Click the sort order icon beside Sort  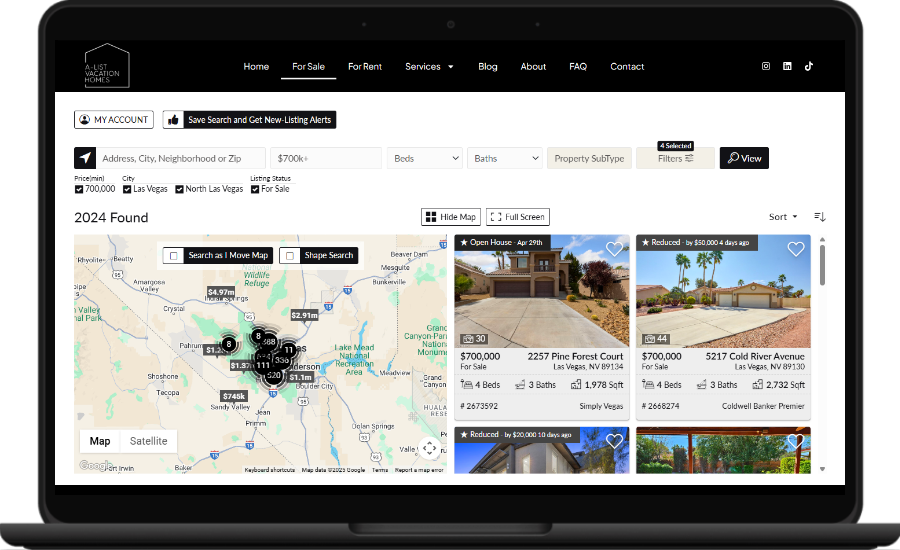[820, 217]
